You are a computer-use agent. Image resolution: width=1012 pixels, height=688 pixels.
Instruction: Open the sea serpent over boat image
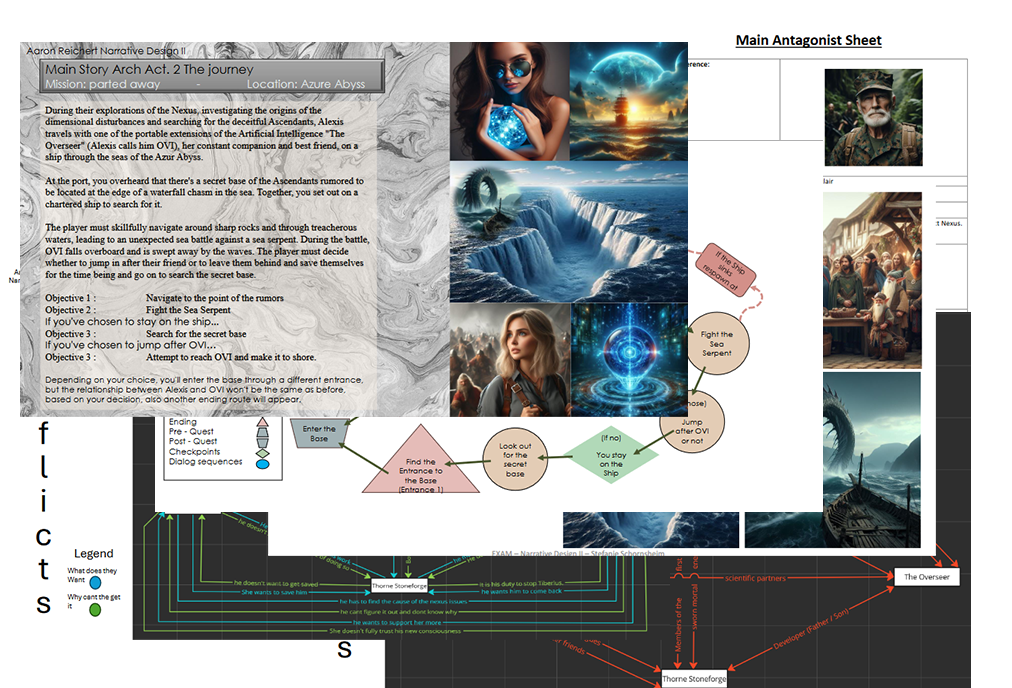click(x=872, y=460)
